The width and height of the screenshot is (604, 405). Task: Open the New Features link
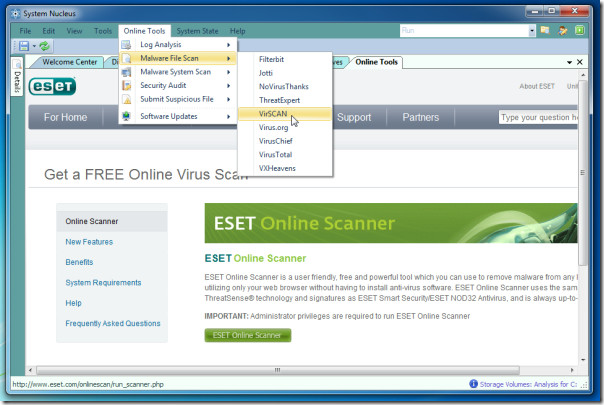(x=89, y=242)
